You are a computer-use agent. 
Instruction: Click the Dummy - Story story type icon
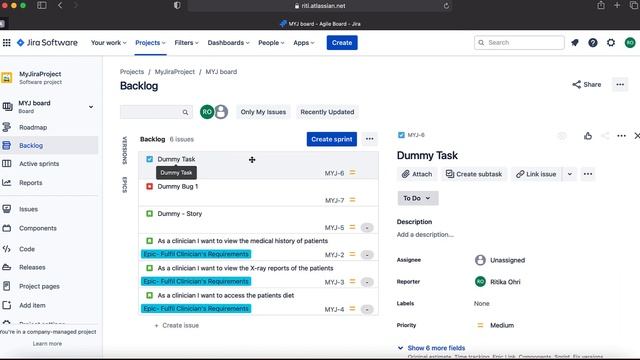[149, 213]
